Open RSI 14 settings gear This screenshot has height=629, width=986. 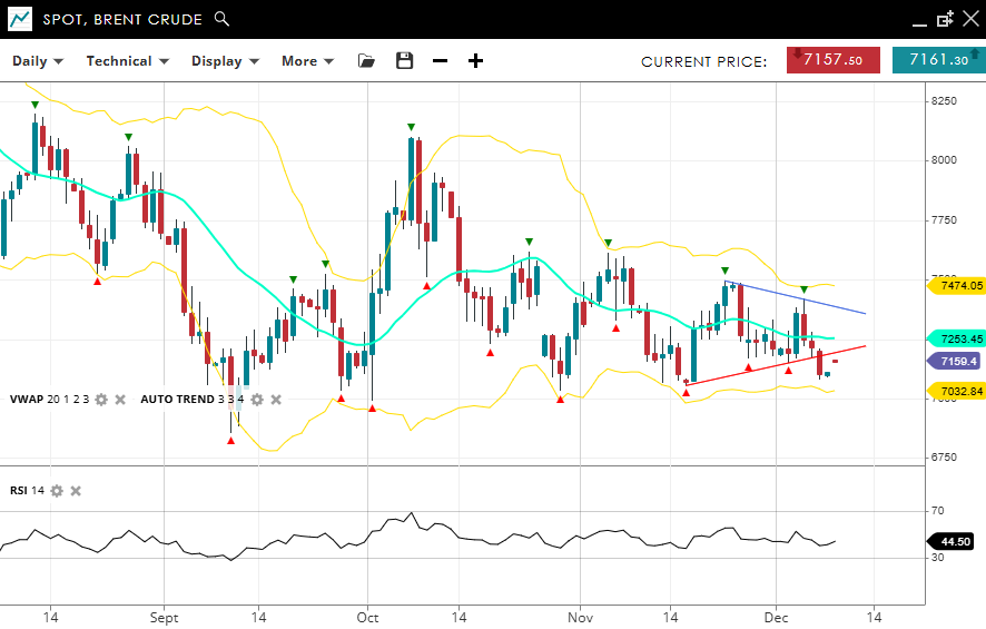(57, 490)
